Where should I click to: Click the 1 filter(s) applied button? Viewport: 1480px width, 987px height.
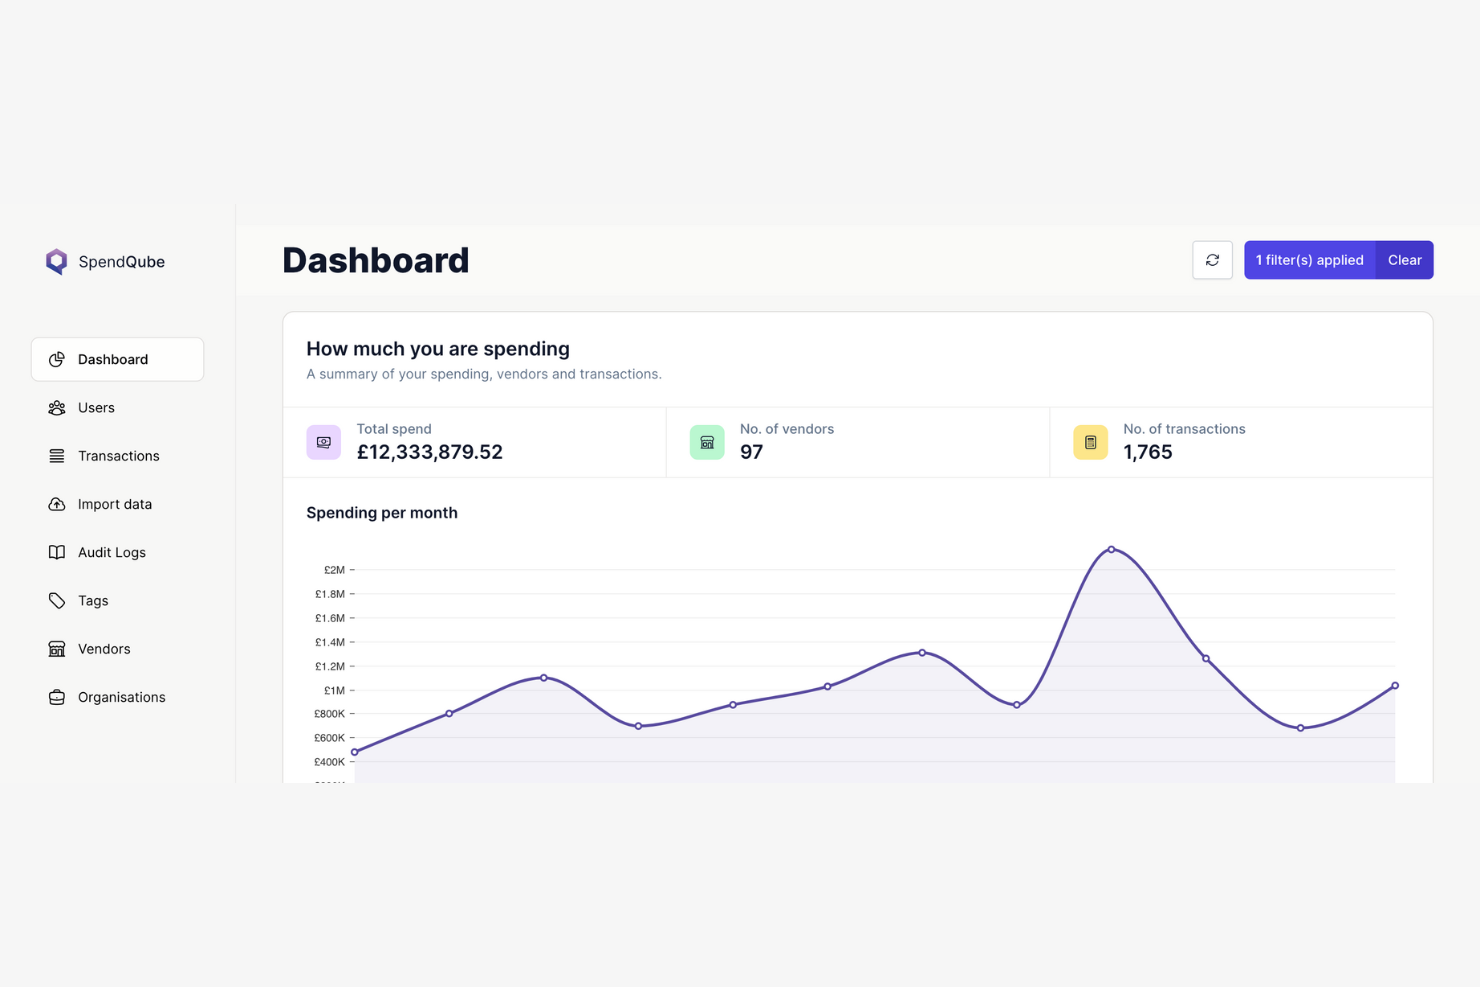click(x=1310, y=260)
